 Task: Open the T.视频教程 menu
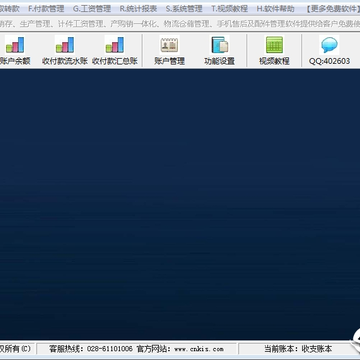click(230, 9)
